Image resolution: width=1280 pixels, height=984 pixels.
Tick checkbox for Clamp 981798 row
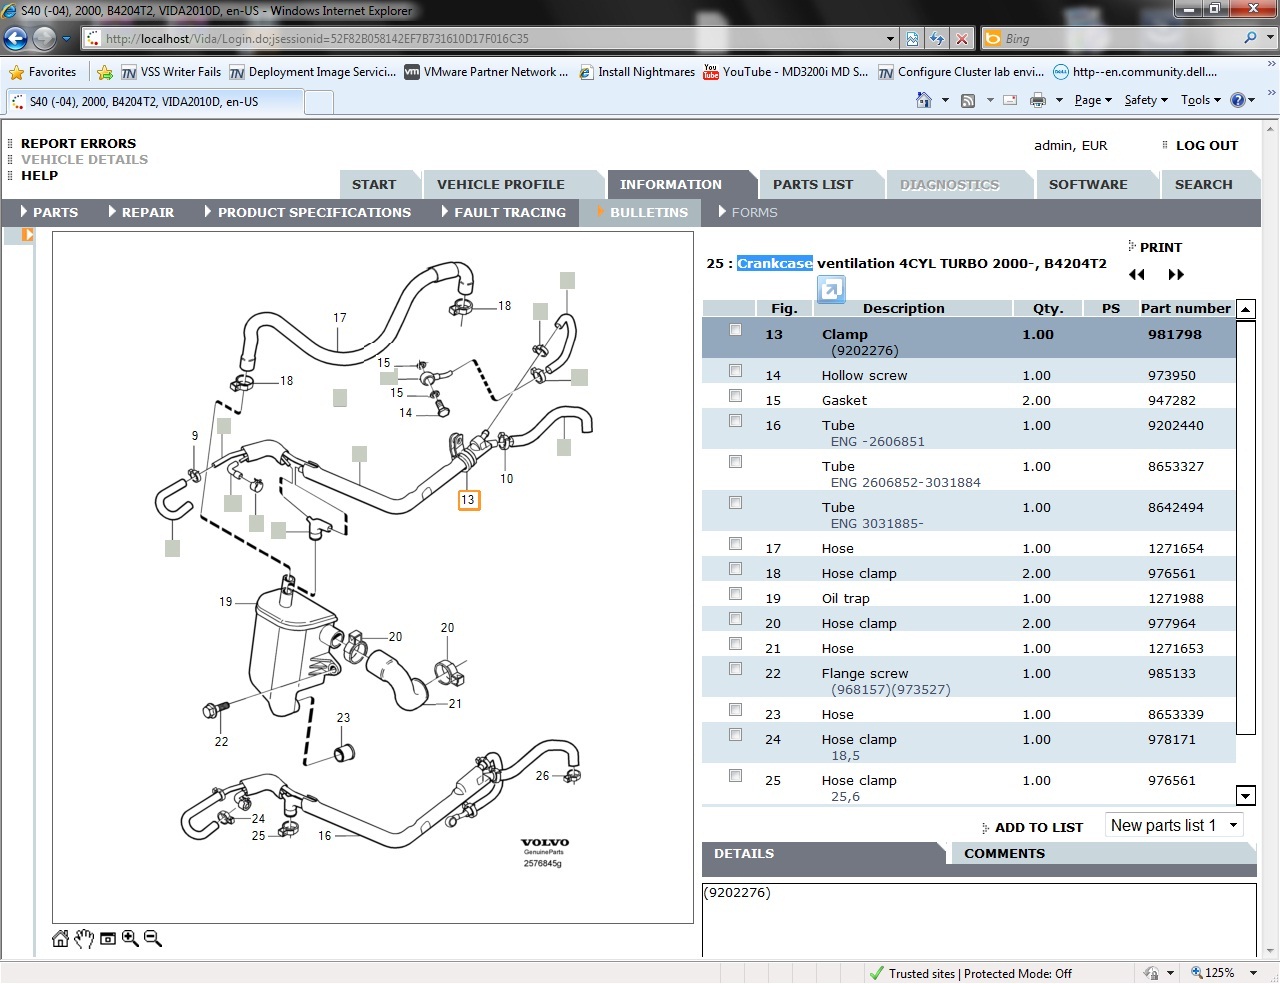point(736,330)
